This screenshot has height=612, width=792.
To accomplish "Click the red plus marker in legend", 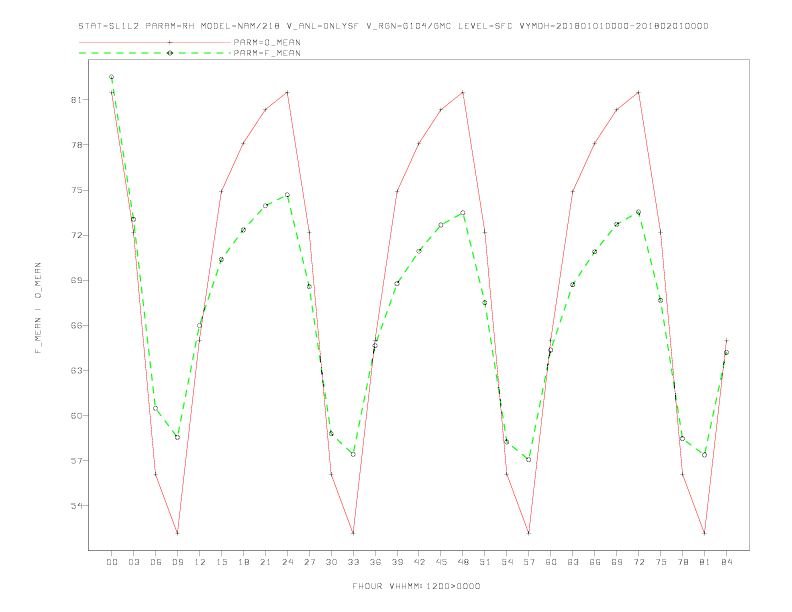I will coord(170,42).
